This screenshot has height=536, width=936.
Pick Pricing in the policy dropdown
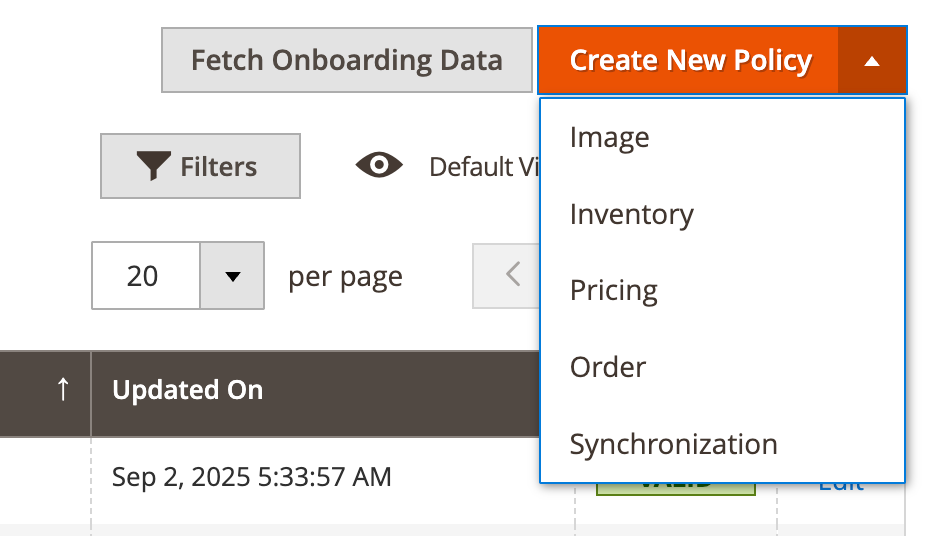click(613, 290)
